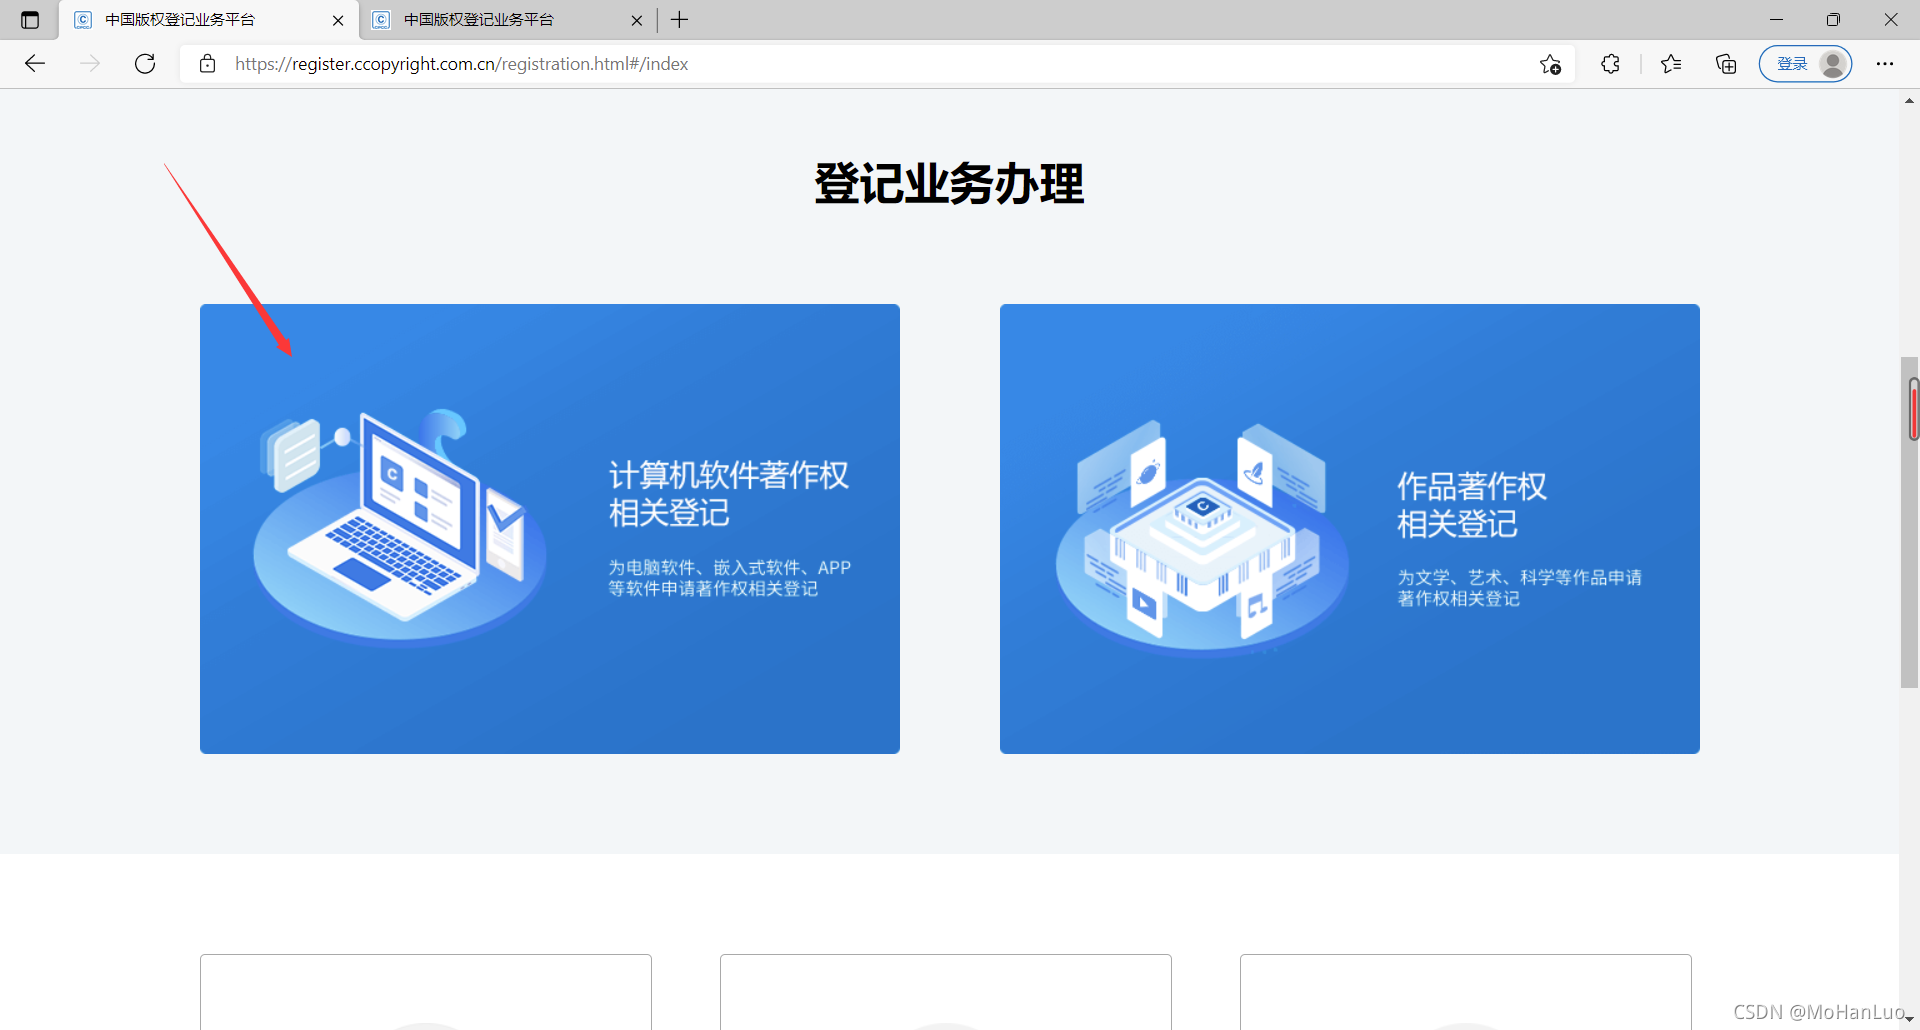The height and width of the screenshot is (1030, 1920).
Task: Close the first browser tab
Action: pos(338,20)
